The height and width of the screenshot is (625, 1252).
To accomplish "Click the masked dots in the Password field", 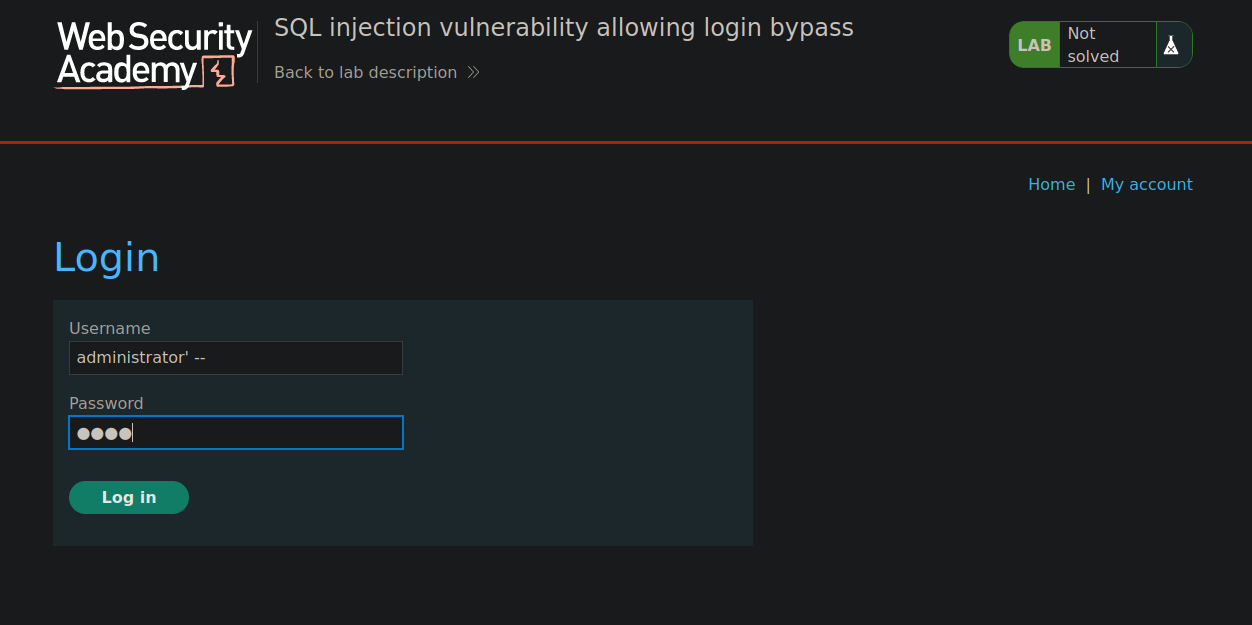I will click(104, 433).
